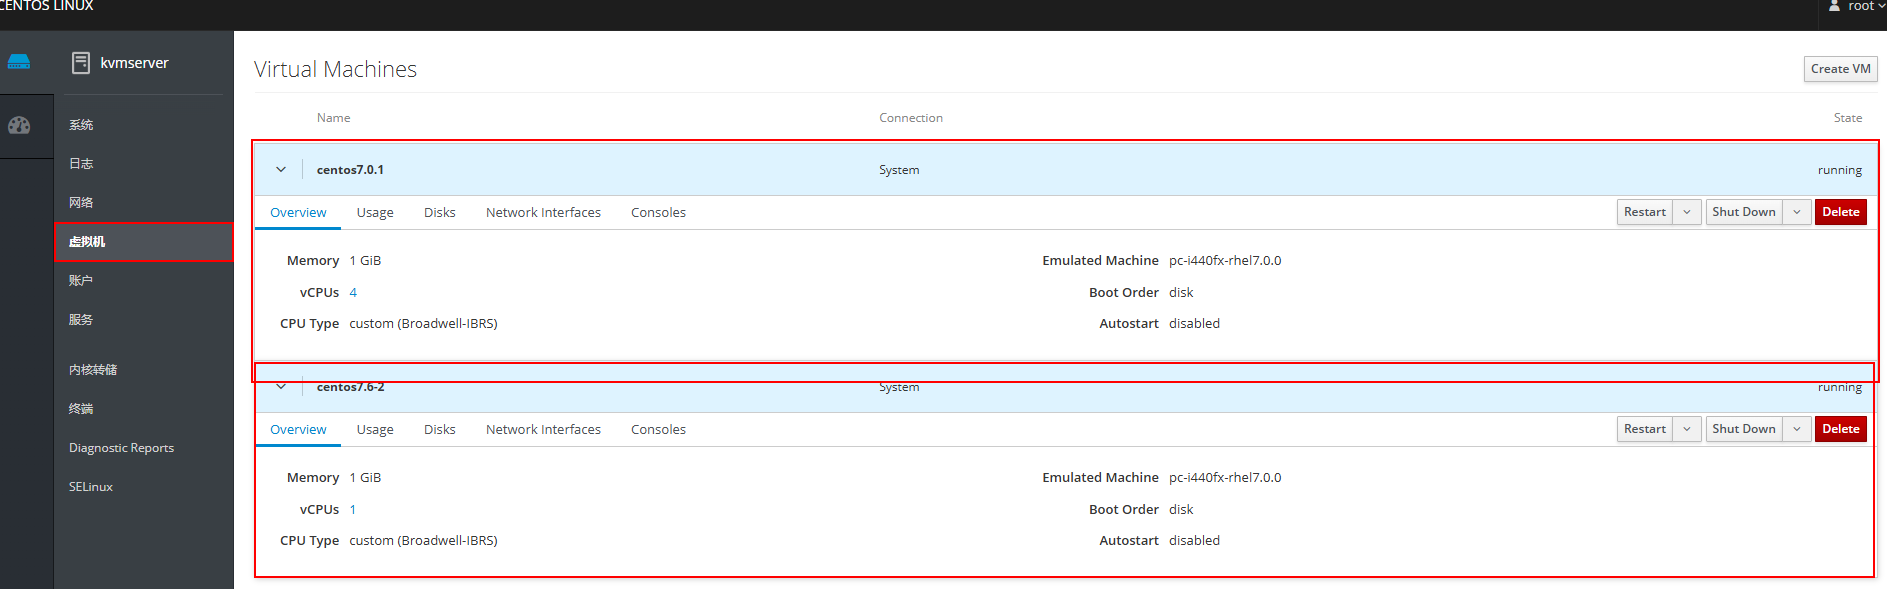The height and width of the screenshot is (589, 1887).
Task: Open Diagnostic Reports in sidebar
Action: point(121,448)
